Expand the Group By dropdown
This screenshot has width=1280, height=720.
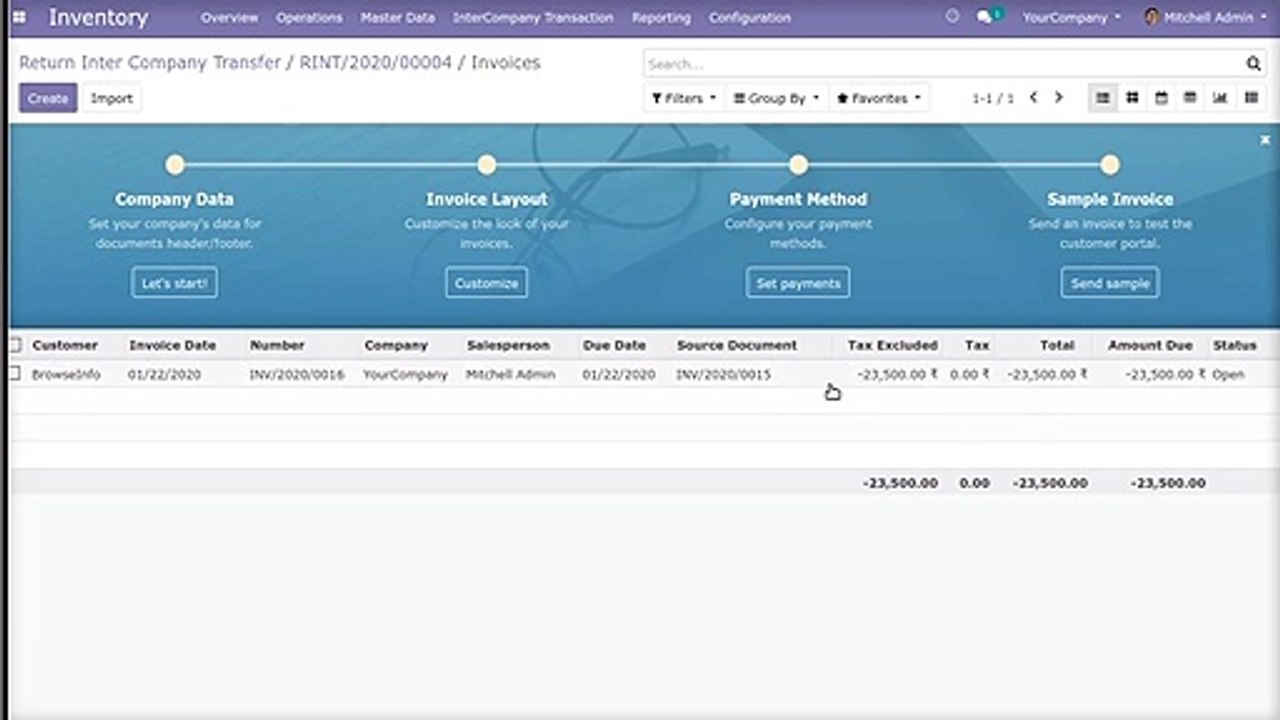coord(776,98)
